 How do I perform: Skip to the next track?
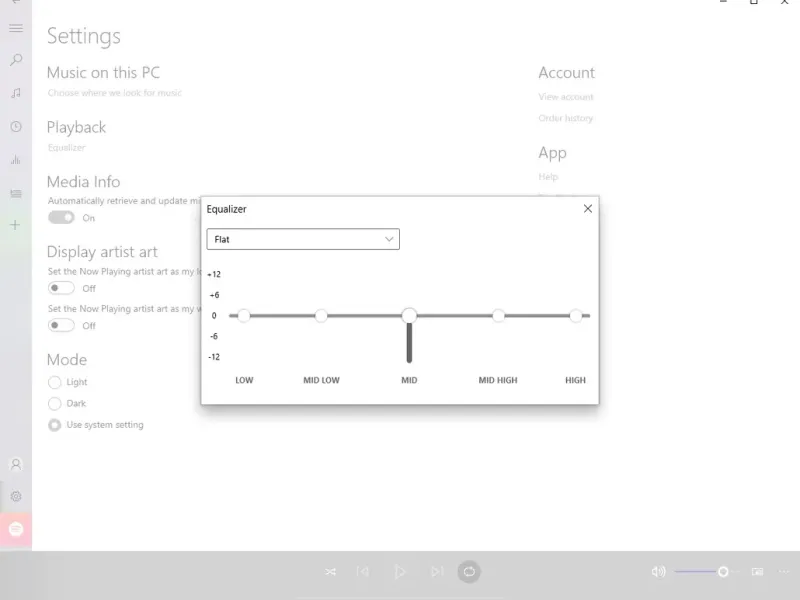437,571
